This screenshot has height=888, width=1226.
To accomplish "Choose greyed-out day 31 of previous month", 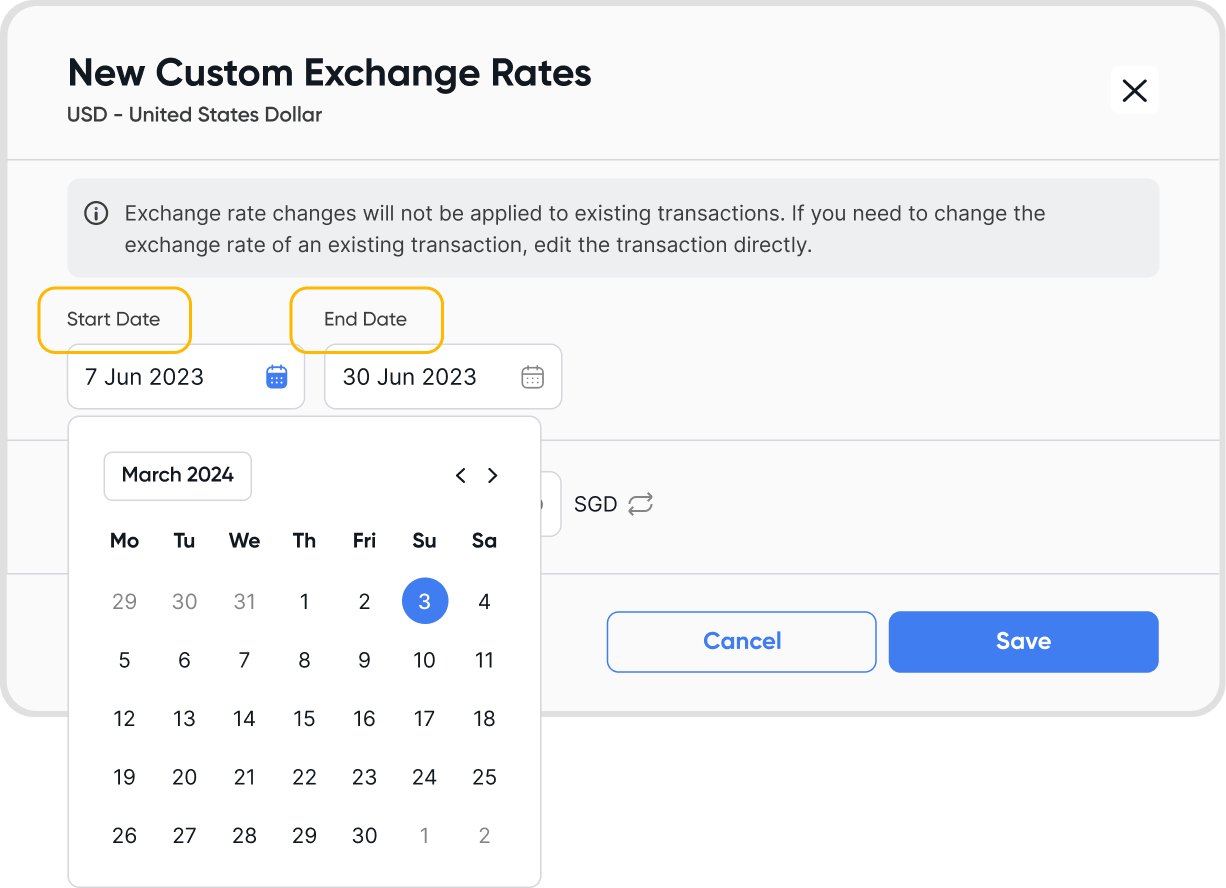I will tap(245, 601).
